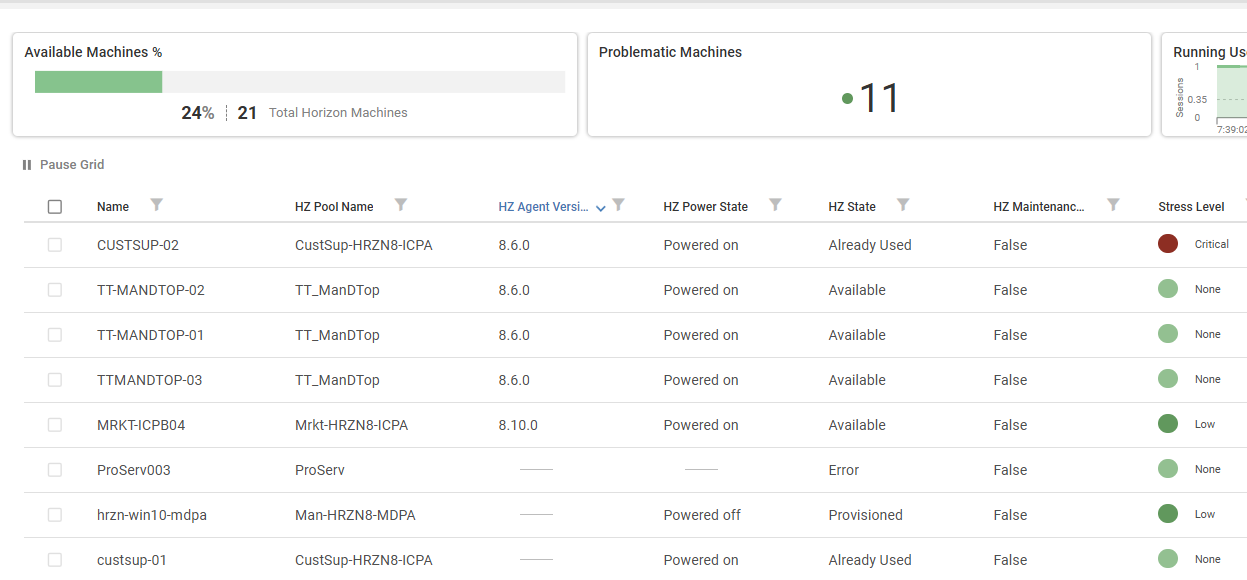Click the HZ Pool Name column header
Viewport: 1247px width, 580px height.
pos(334,207)
